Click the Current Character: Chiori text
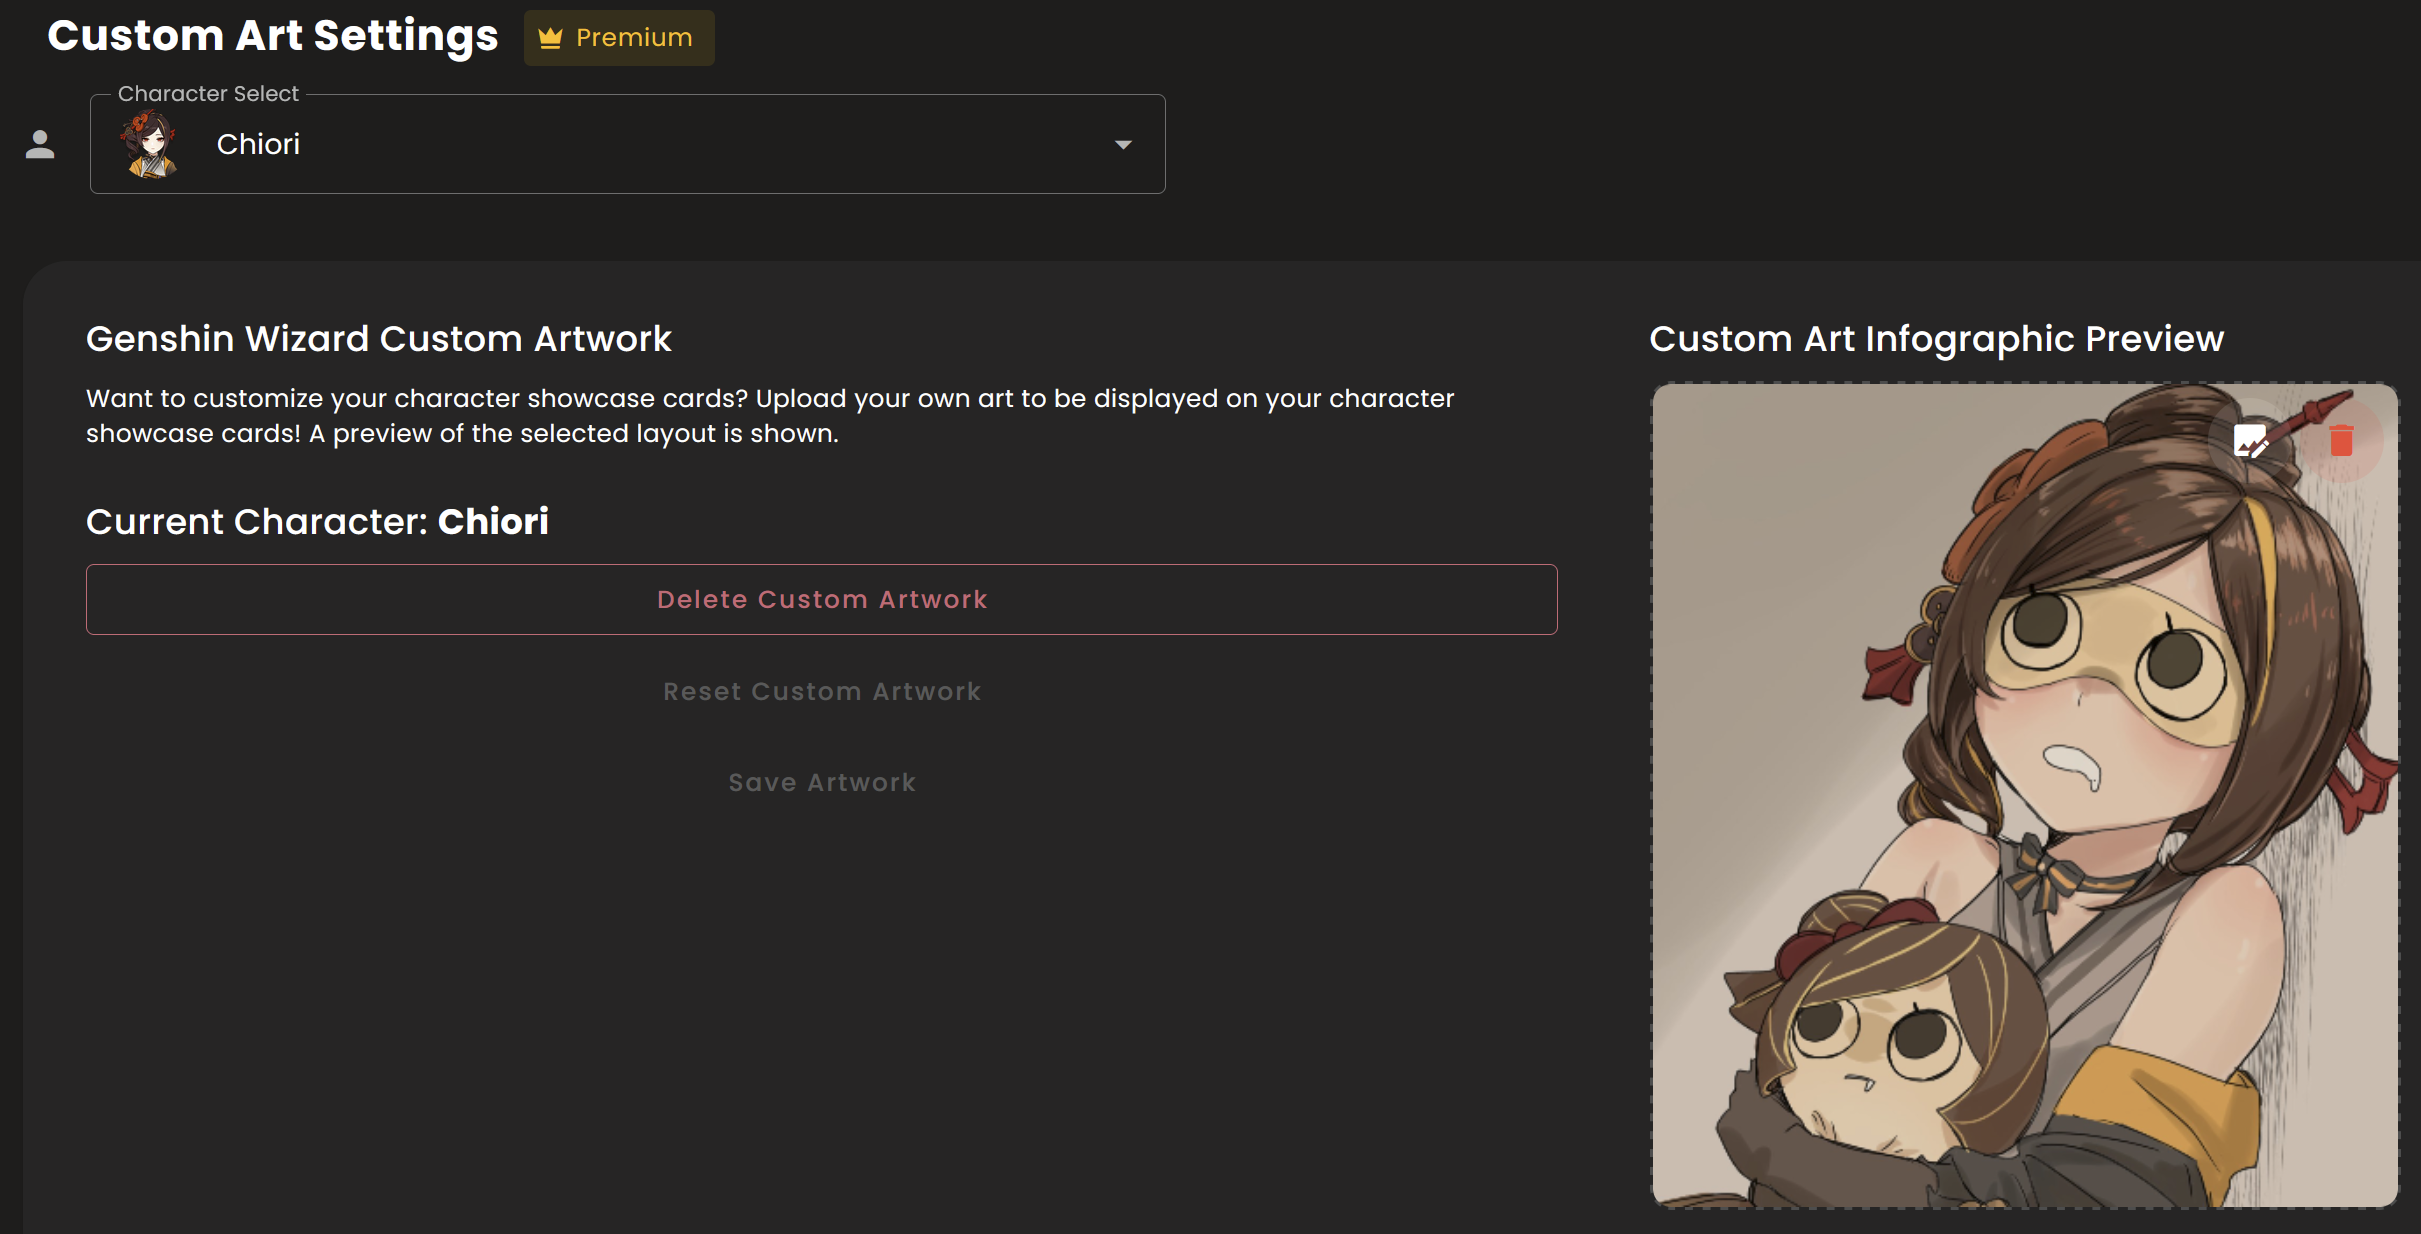This screenshot has height=1234, width=2421. (317, 522)
